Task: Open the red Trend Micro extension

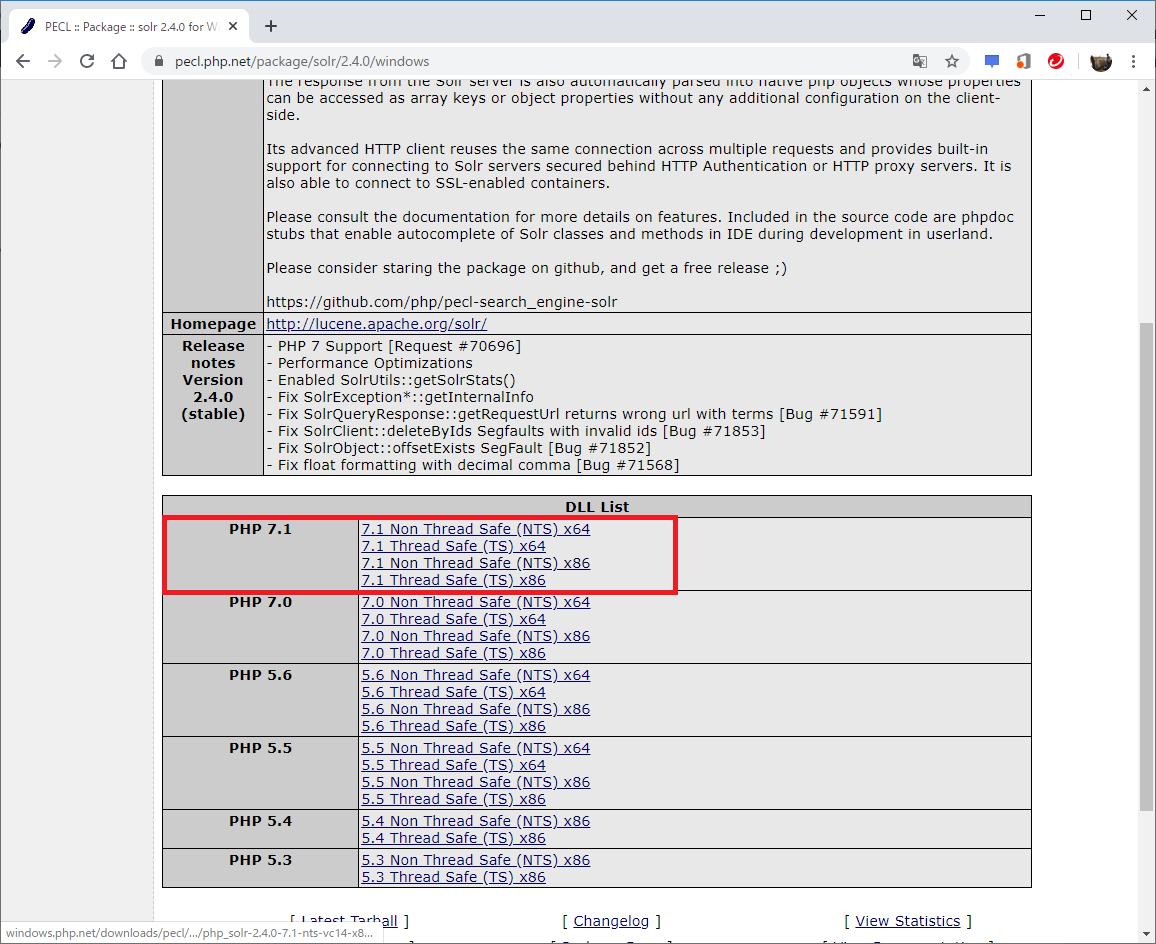Action: tap(1056, 61)
